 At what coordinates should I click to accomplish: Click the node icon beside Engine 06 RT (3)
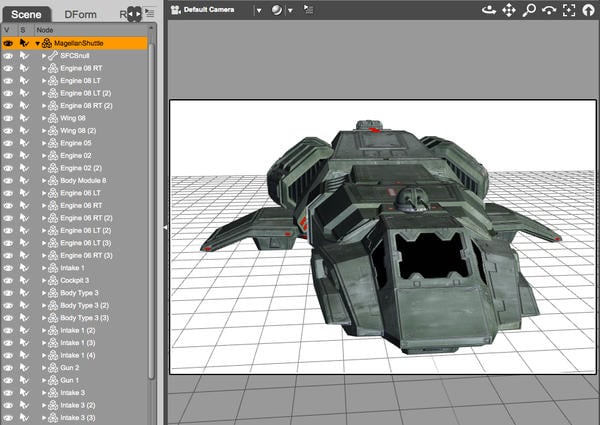click(53, 256)
